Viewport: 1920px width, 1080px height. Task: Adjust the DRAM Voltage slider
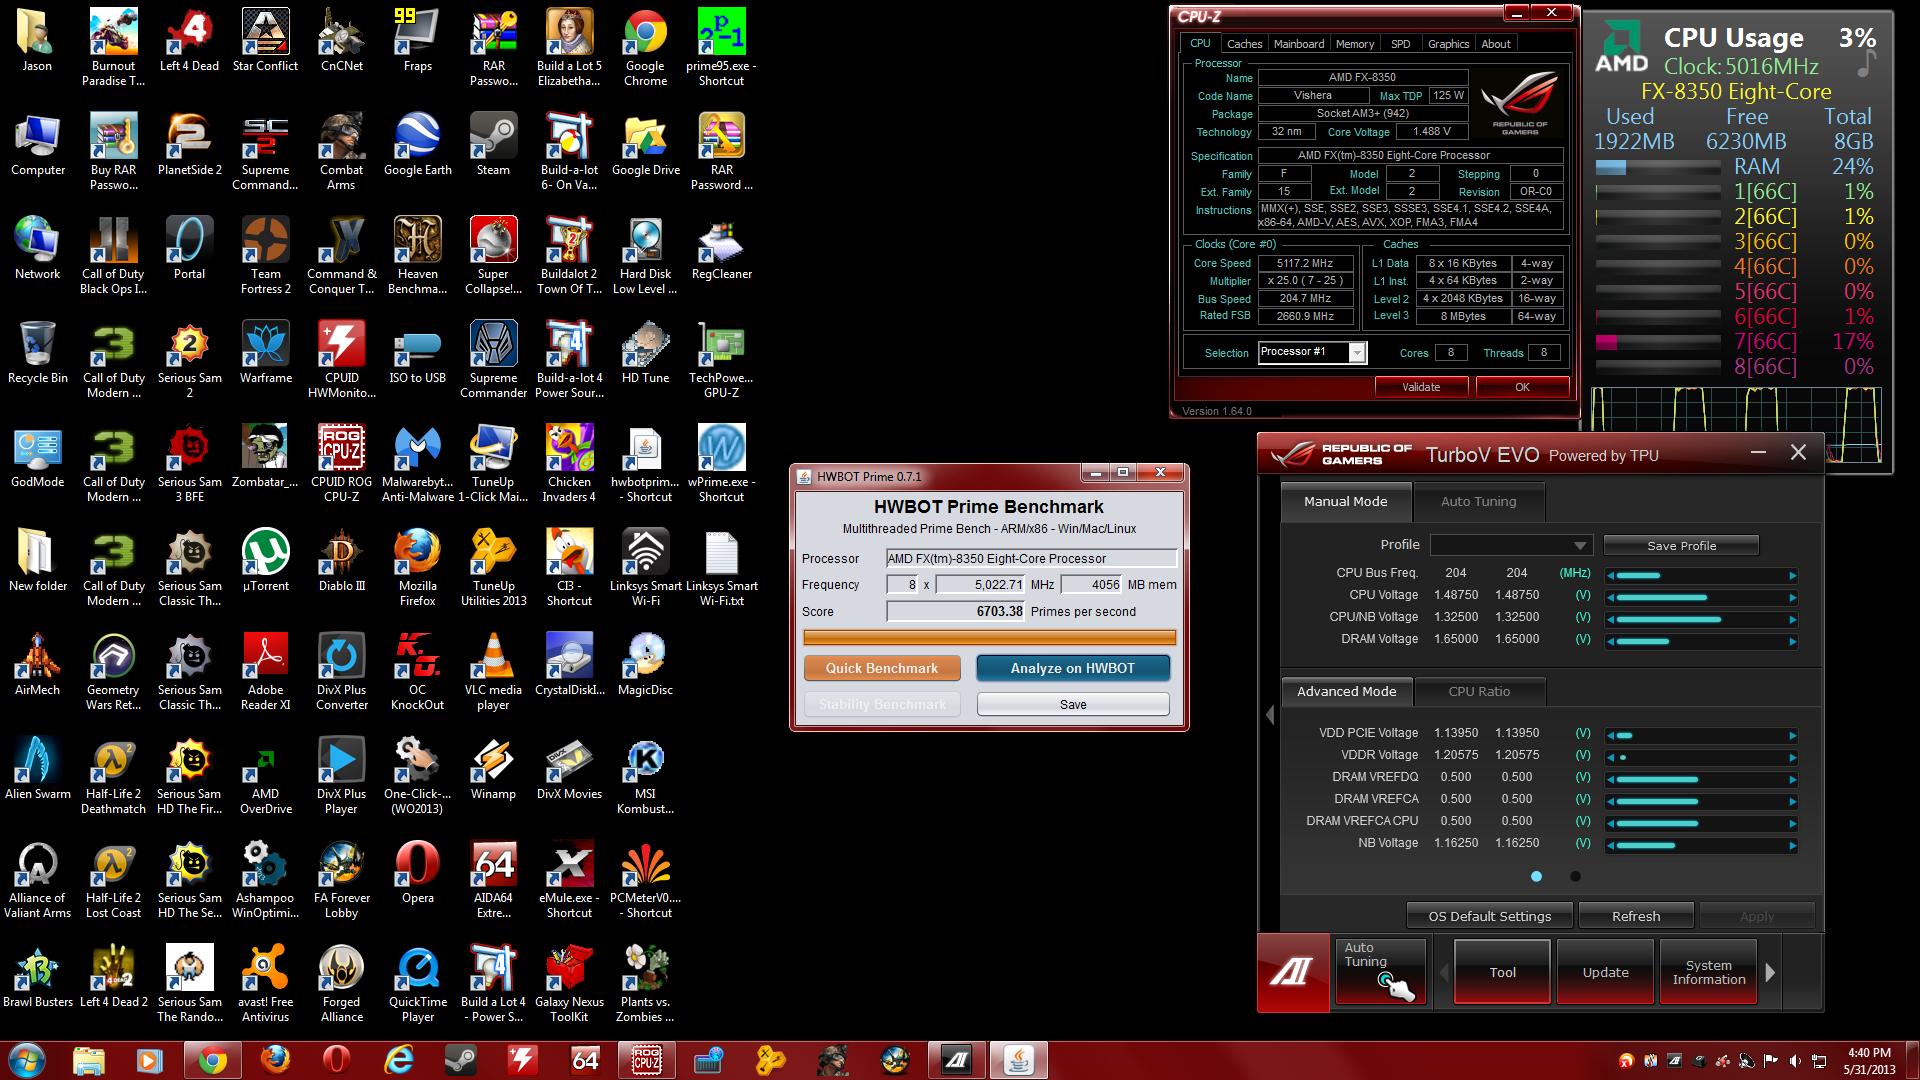[x=1701, y=641]
